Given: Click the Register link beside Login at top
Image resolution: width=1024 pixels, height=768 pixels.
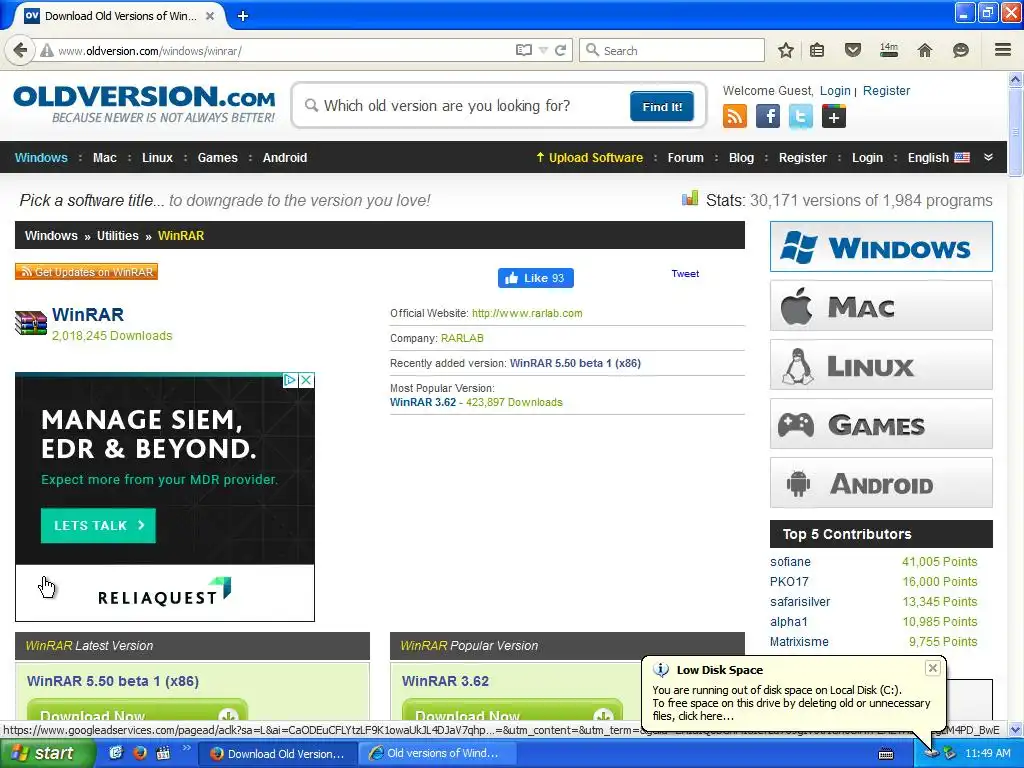Looking at the screenshot, I should point(886,91).
